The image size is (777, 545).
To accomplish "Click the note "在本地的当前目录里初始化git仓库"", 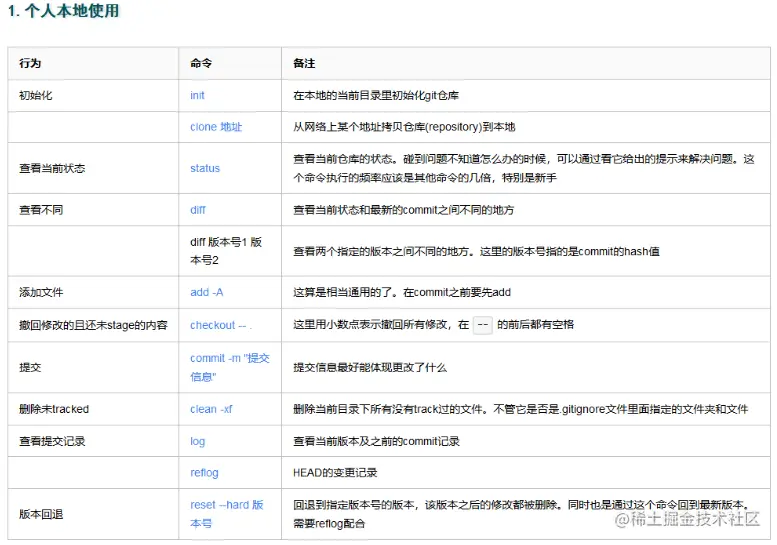I will coord(376,96).
